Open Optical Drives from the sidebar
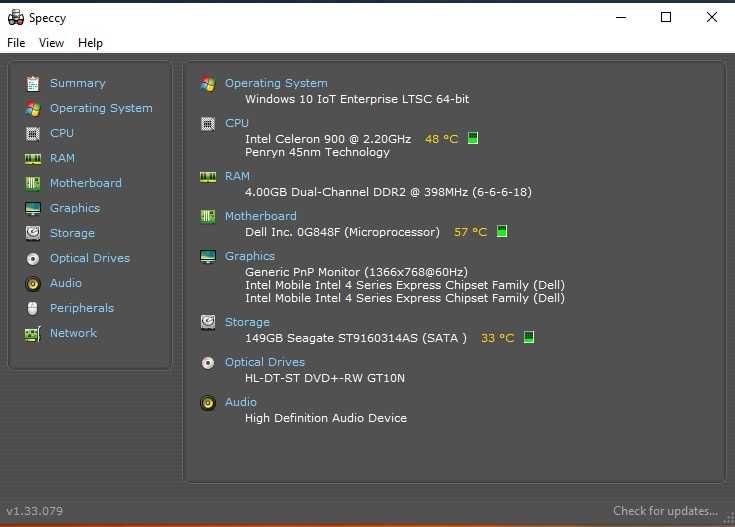The image size is (735, 527). pos(90,258)
